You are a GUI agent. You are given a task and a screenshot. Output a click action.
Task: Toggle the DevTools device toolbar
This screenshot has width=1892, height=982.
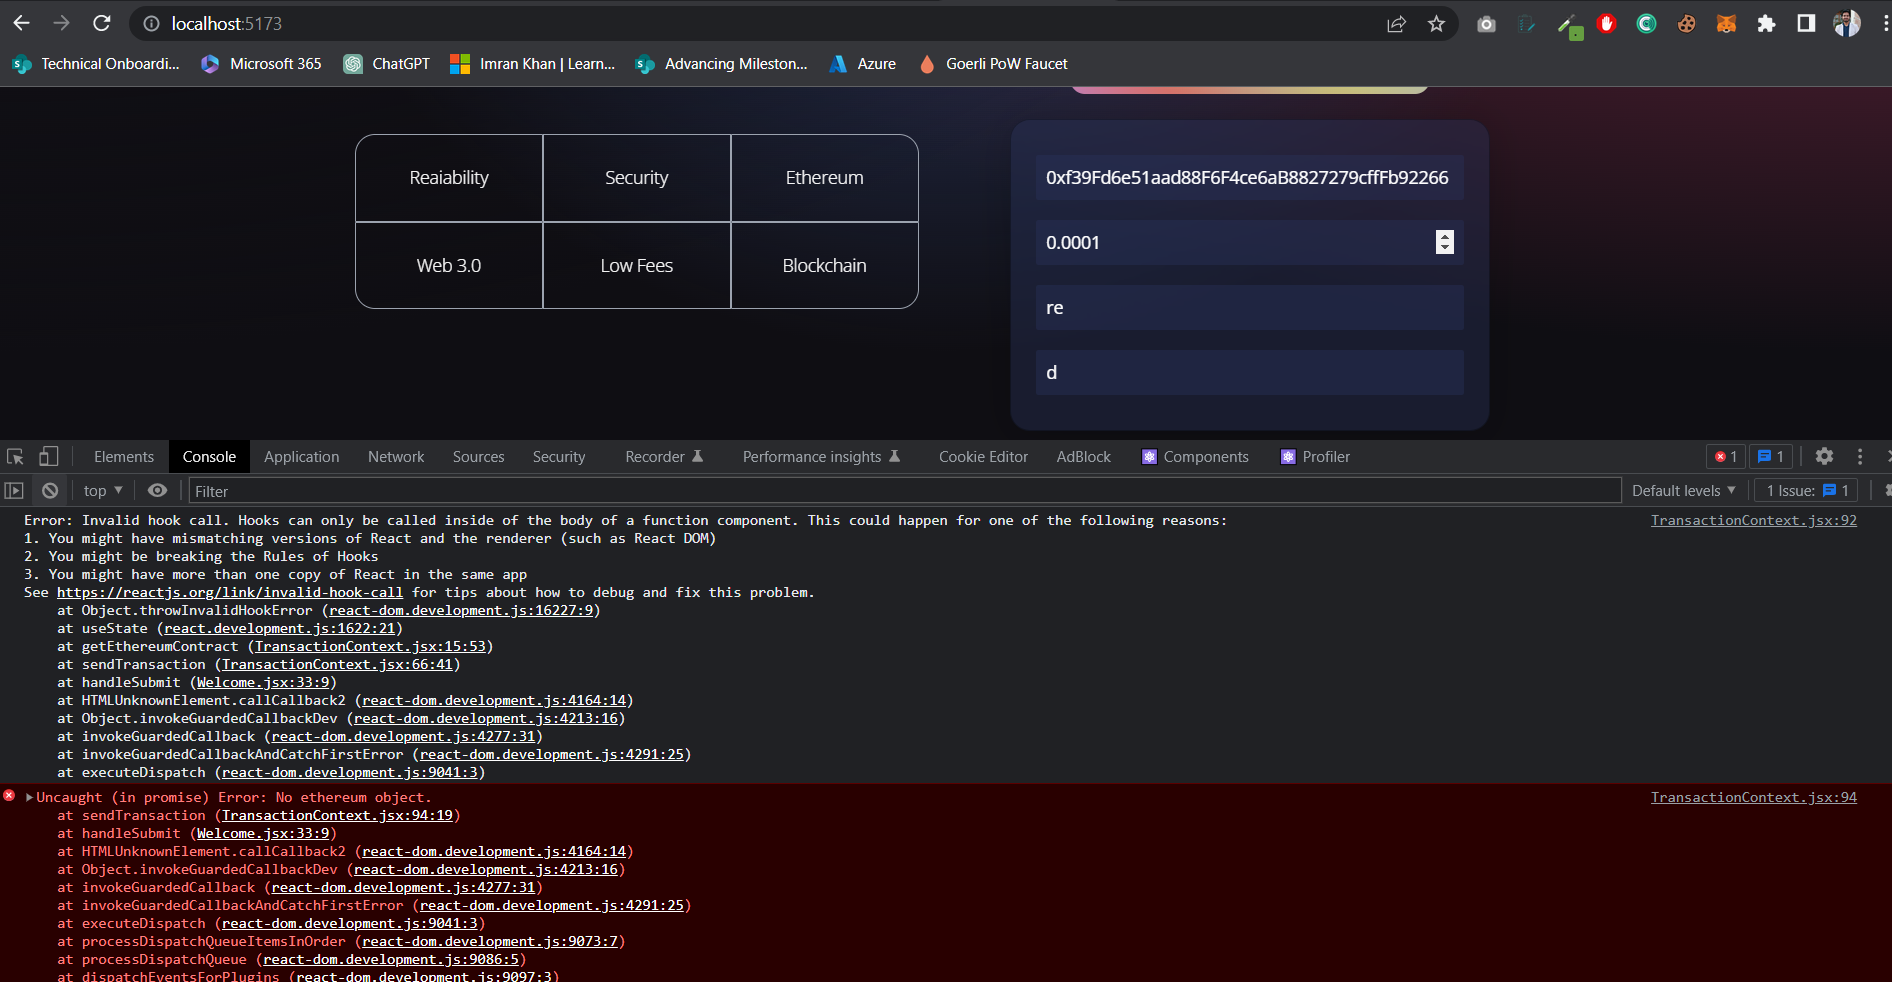(x=48, y=457)
